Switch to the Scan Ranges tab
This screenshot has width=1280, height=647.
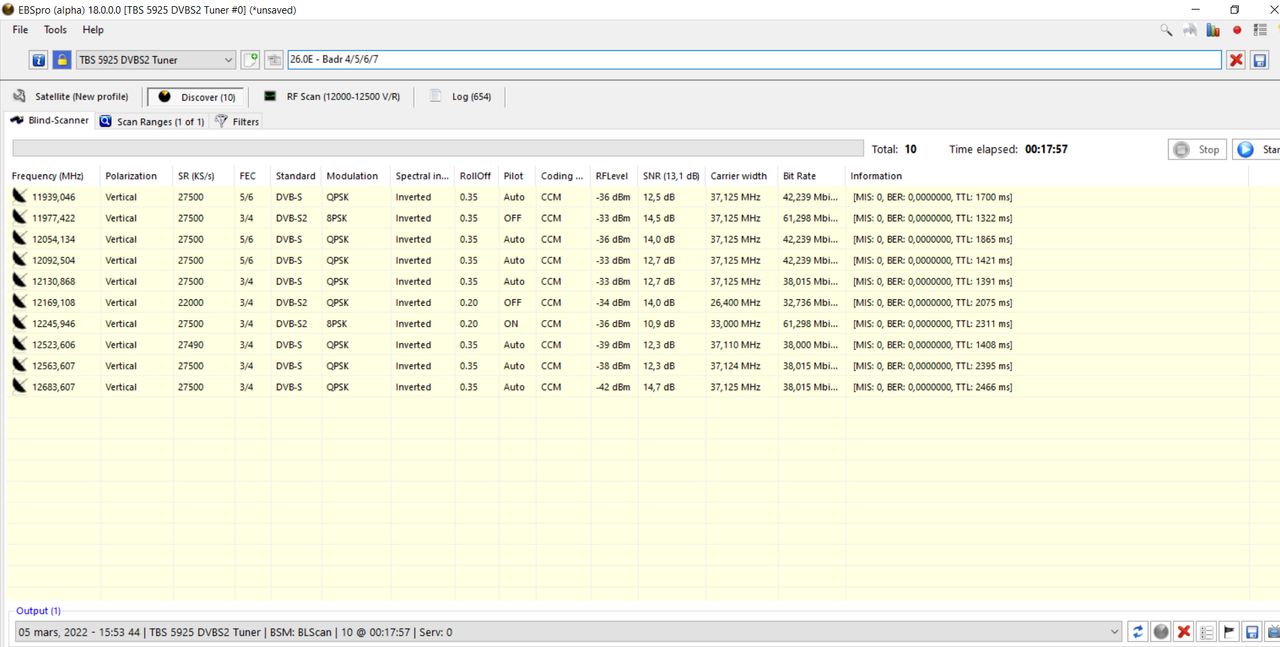click(152, 122)
